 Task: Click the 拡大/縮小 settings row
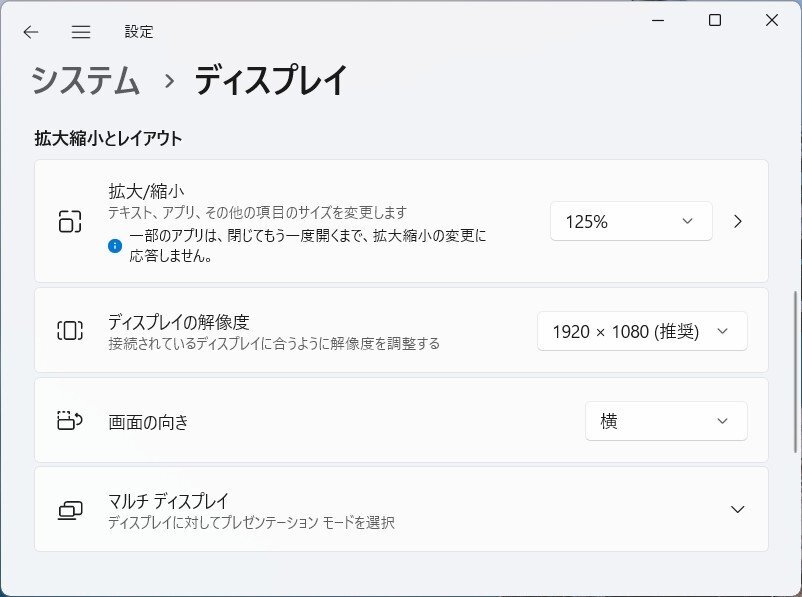coord(300,221)
